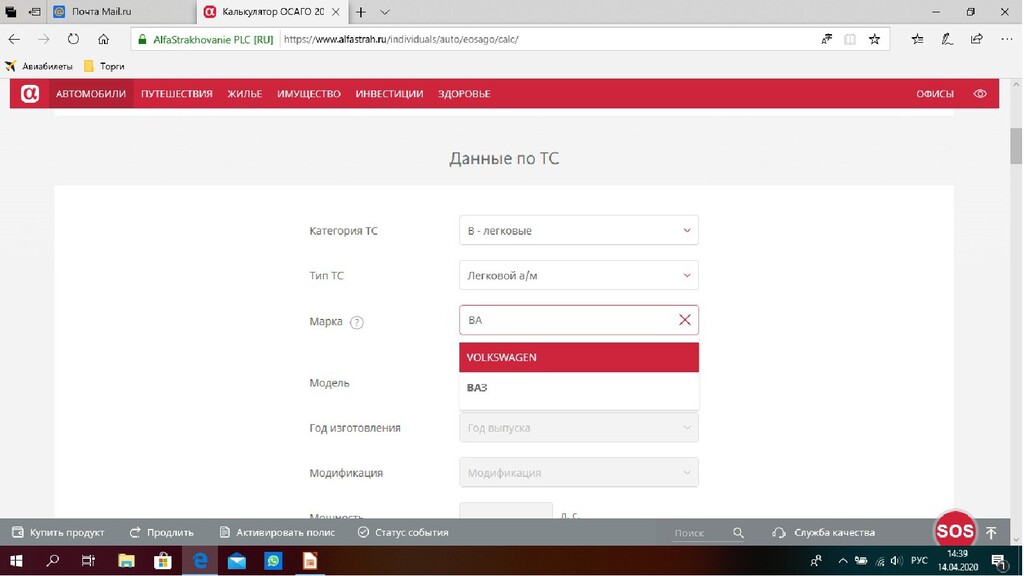Click the volume icon in system tray
The height and width of the screenshot is (576, 1024).
pos(896,560)
